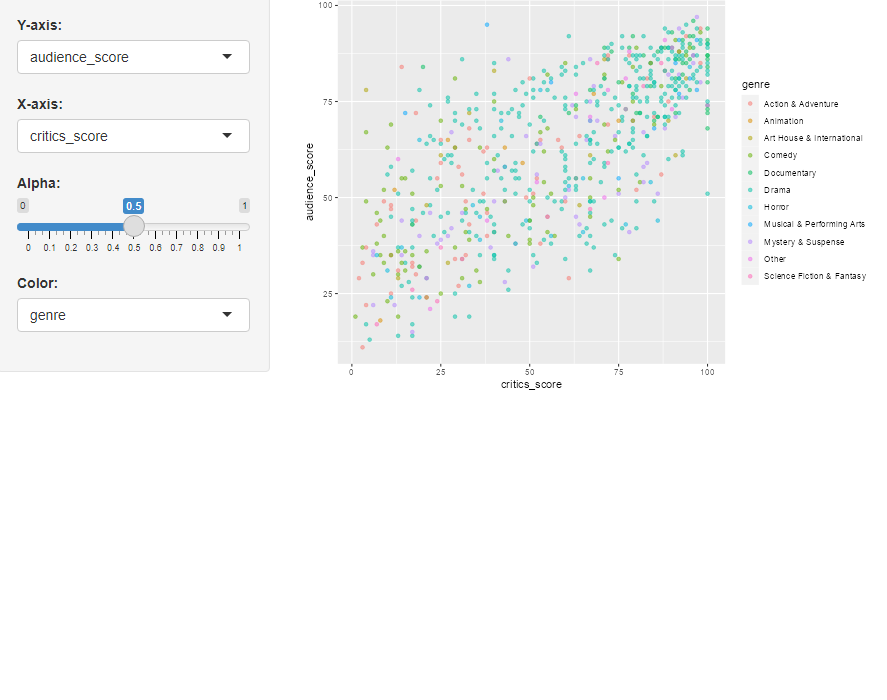This screenshot has width=887, height=700.
Task: Click the Science Fiction & Fantasy legend dot
Action: 750,276
